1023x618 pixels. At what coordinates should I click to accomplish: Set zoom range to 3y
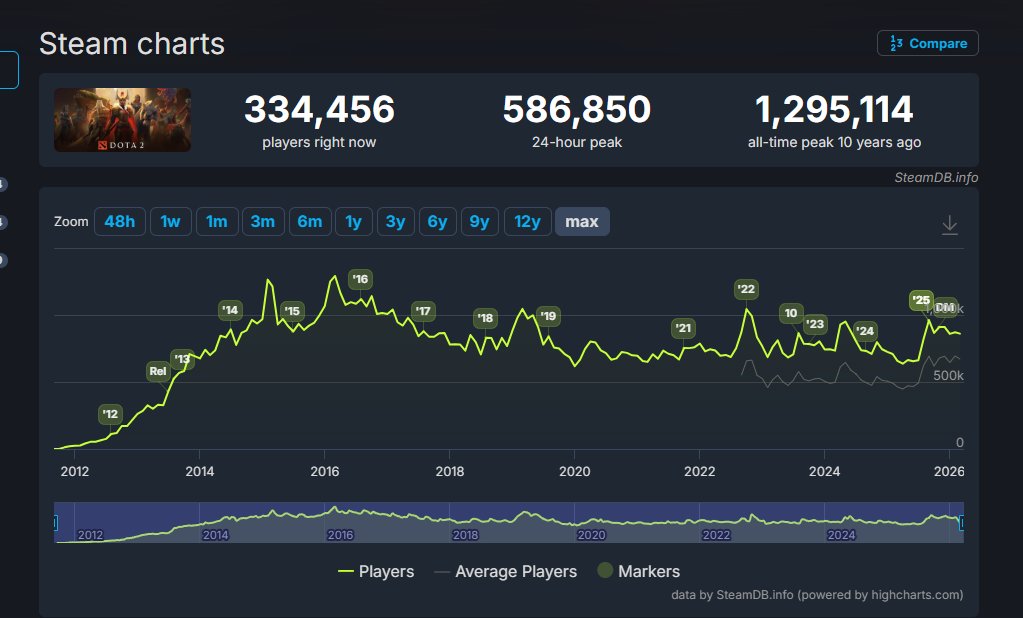(395, 221)
